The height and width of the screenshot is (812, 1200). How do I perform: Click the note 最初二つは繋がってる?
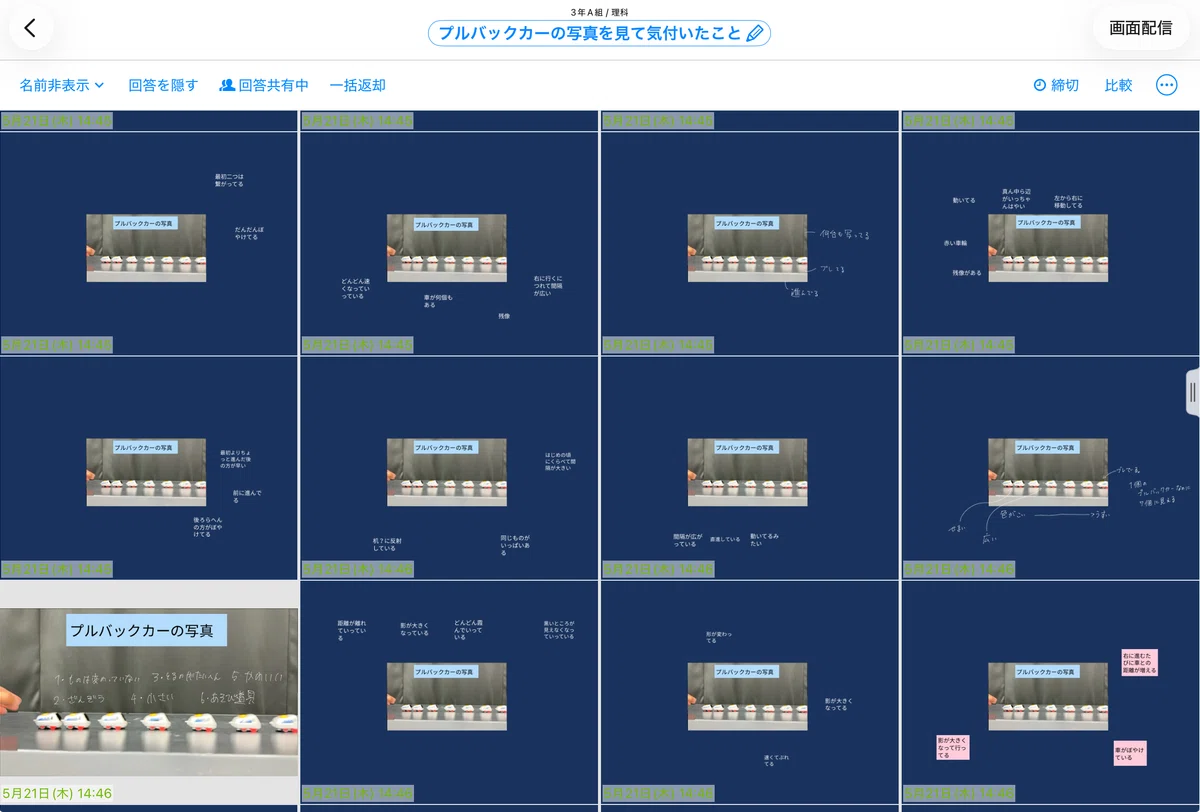[229, 180]
